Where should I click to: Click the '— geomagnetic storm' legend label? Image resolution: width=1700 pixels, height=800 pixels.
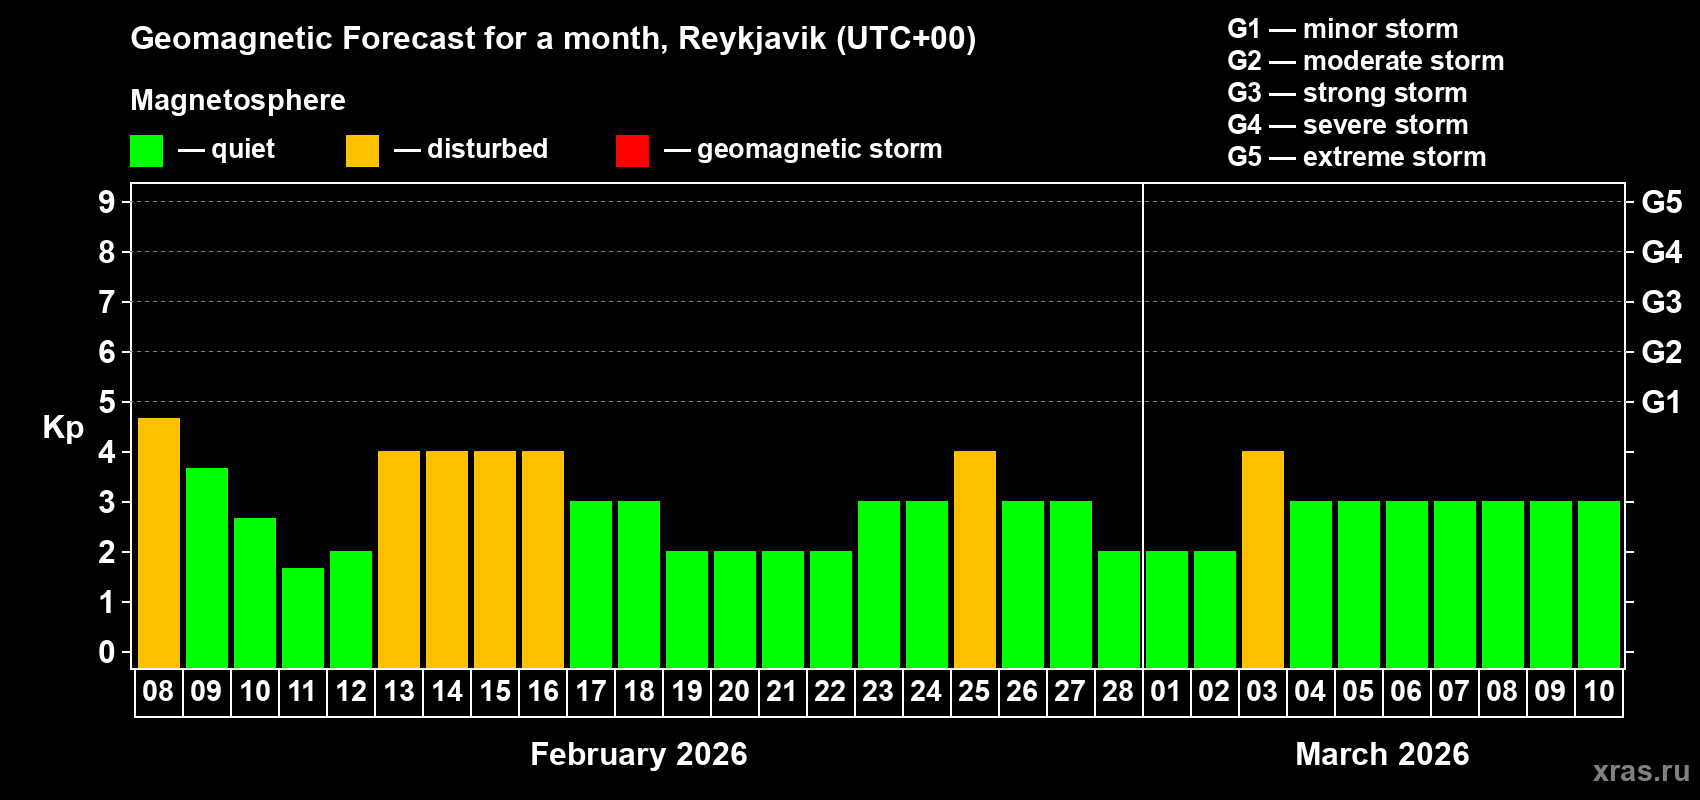[803, 149]
